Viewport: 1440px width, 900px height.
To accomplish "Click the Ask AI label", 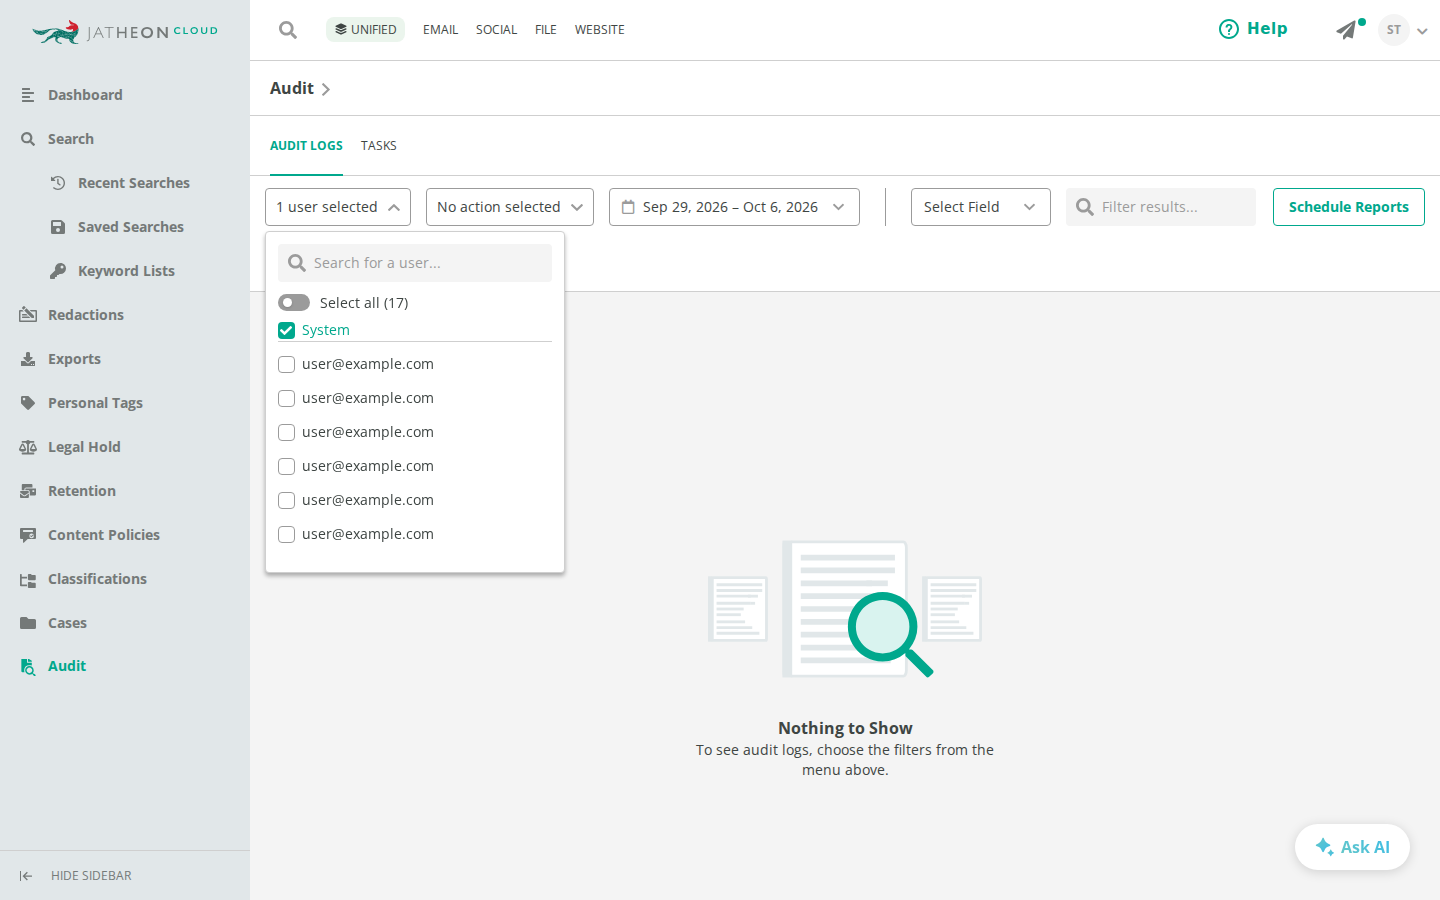I will tap(1365, 847).
